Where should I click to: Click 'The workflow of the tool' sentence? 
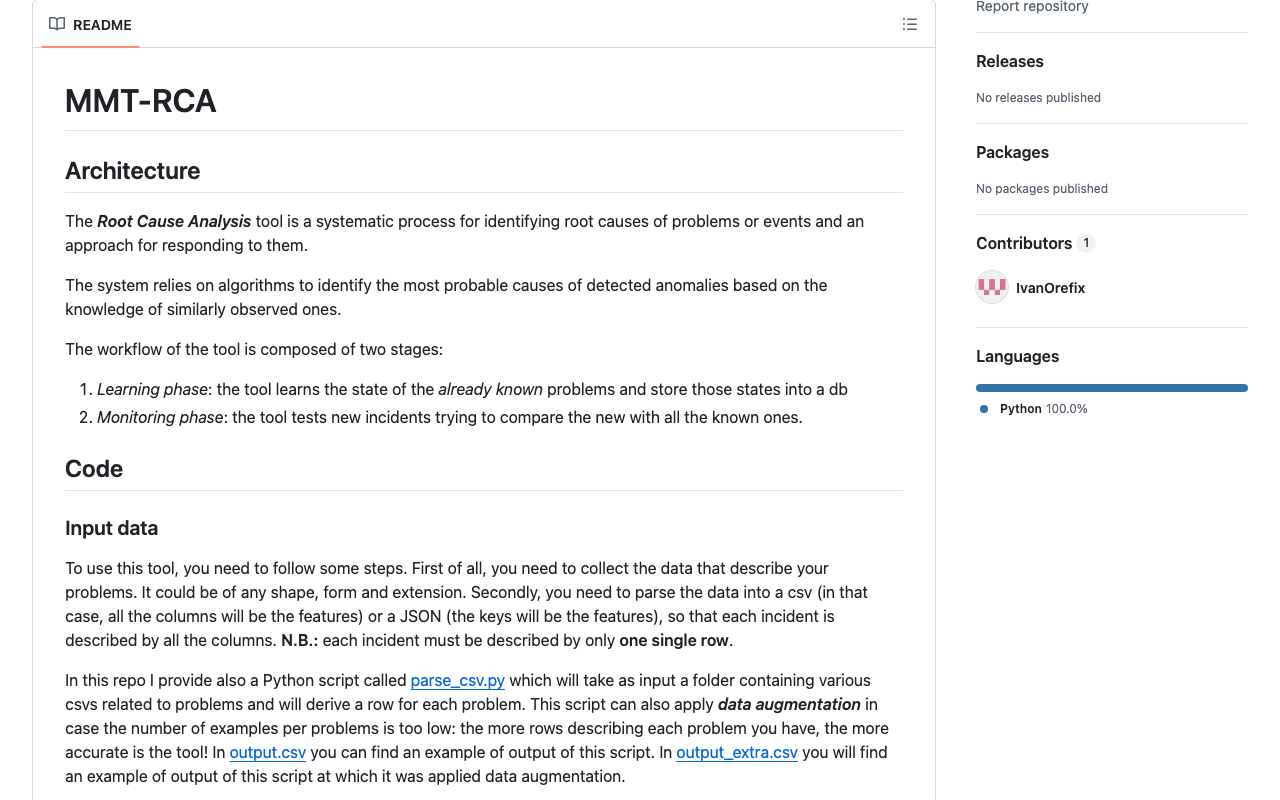point(254,349)
